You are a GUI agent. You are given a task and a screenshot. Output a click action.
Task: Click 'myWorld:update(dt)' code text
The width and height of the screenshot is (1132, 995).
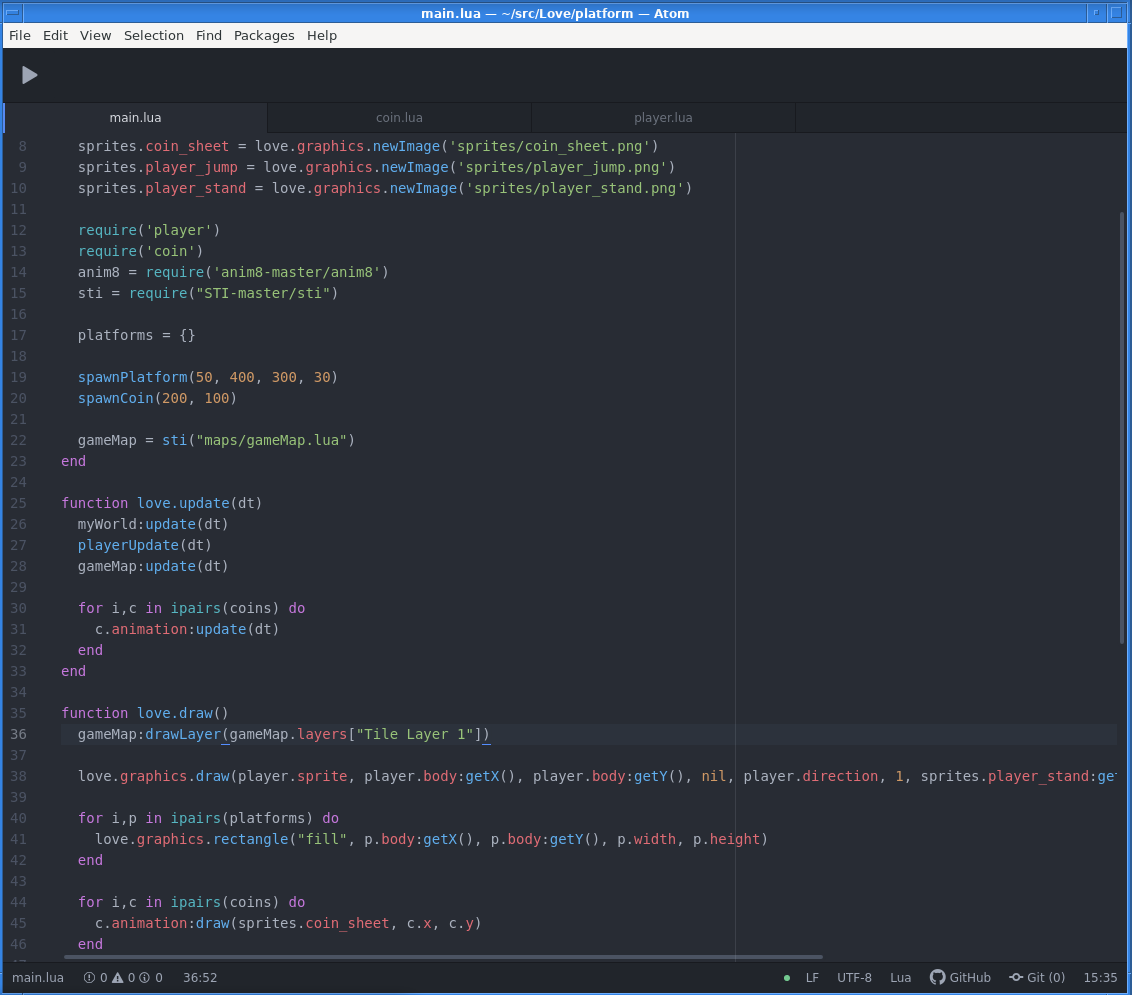(x=153, y=524)
